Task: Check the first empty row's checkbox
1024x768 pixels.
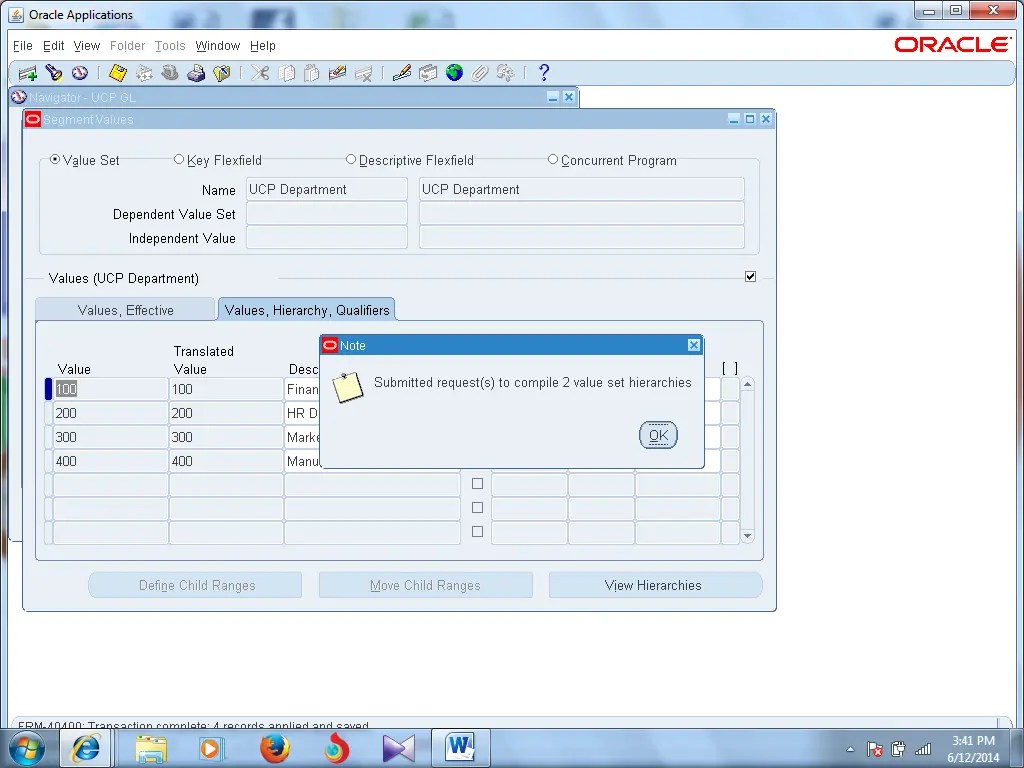Action: (x=477, y=483)
